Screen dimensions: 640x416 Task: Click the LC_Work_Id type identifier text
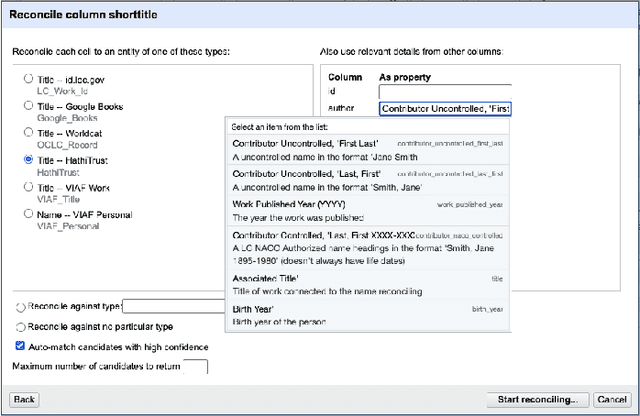pyautogui.click(x=62, y=91)
